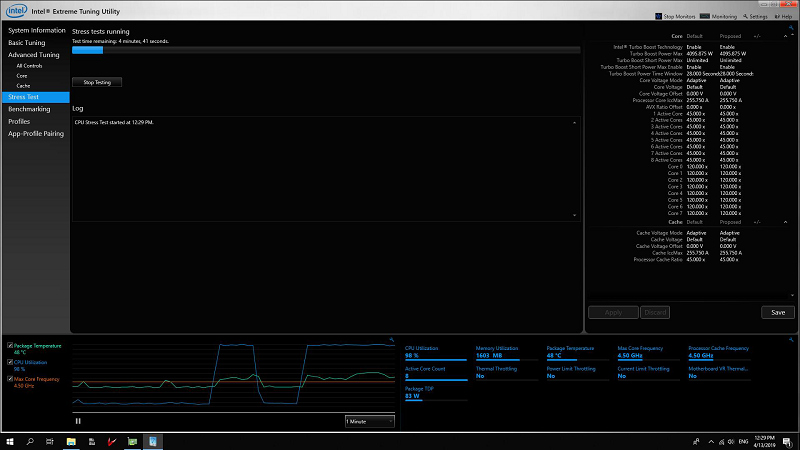Collapse the Cache settings section
The height and width of the screenshot is (450, 800).
click(785, 222)
